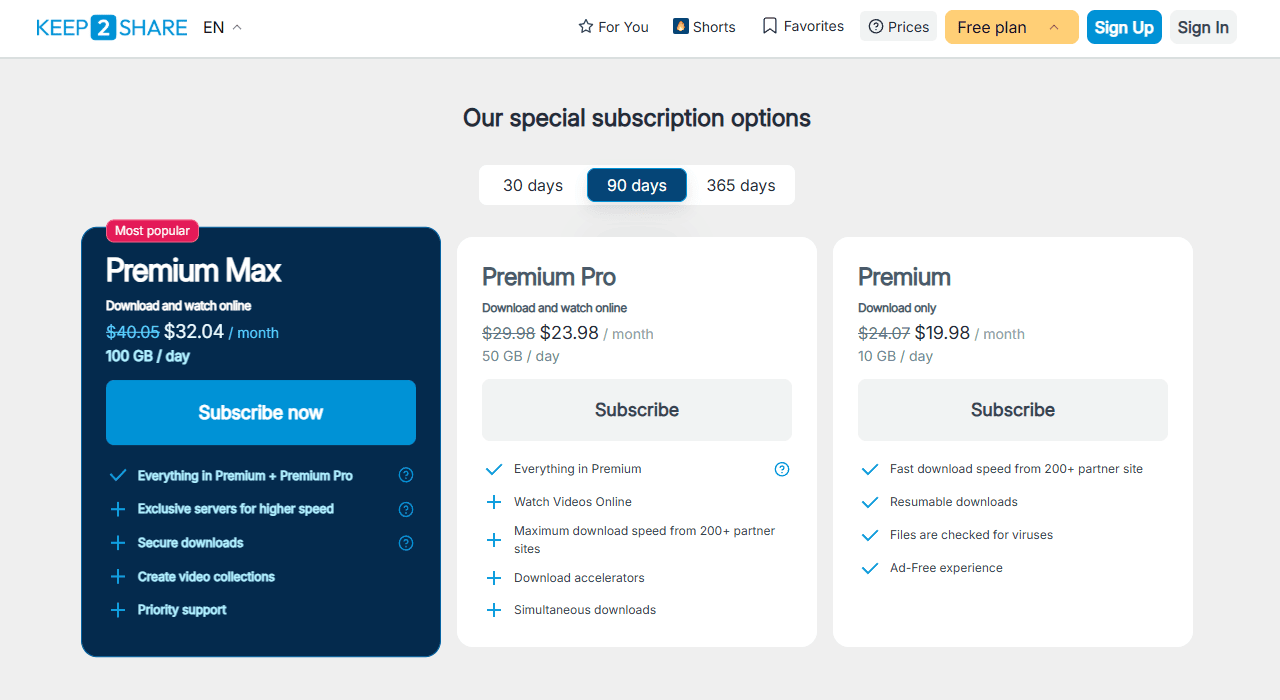
Task: Click the question icon beside Exclusive servers feature
Action: pyautogui.click(x=406, y=509)
